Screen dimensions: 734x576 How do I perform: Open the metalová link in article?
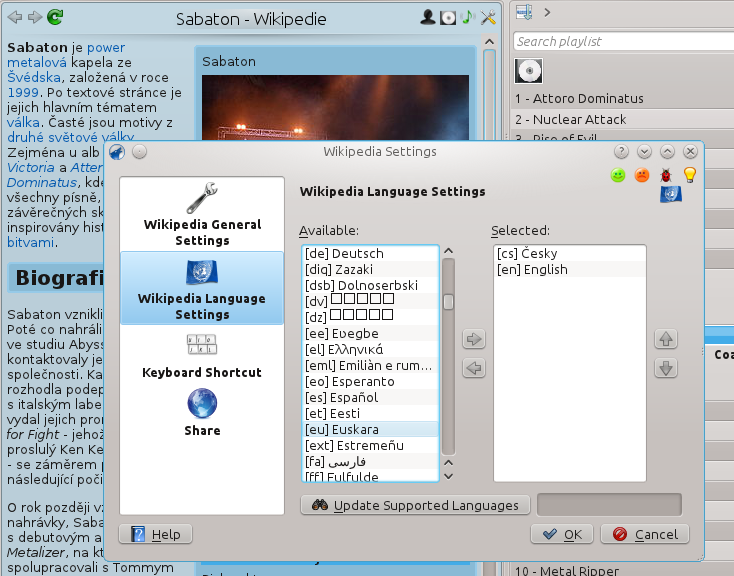[37, 62]
